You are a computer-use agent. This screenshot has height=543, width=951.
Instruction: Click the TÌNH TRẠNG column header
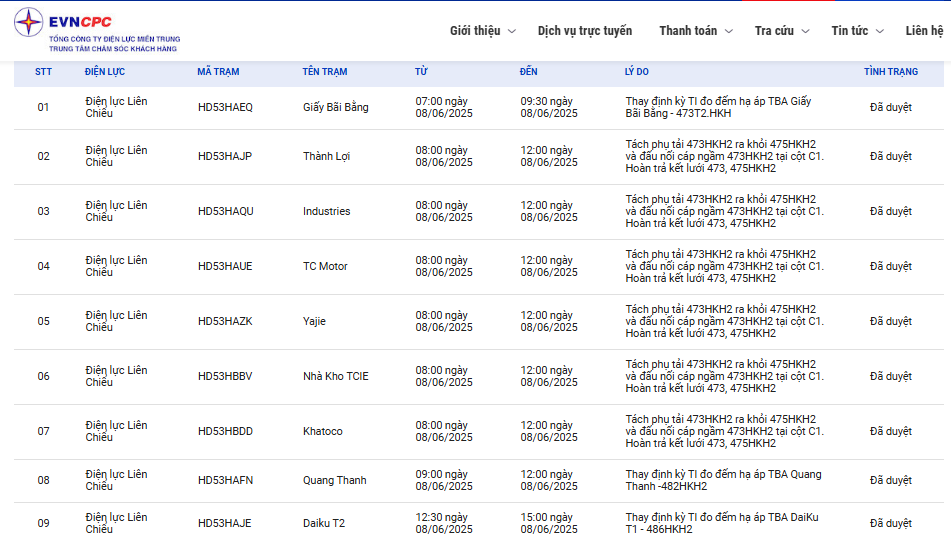890,72
